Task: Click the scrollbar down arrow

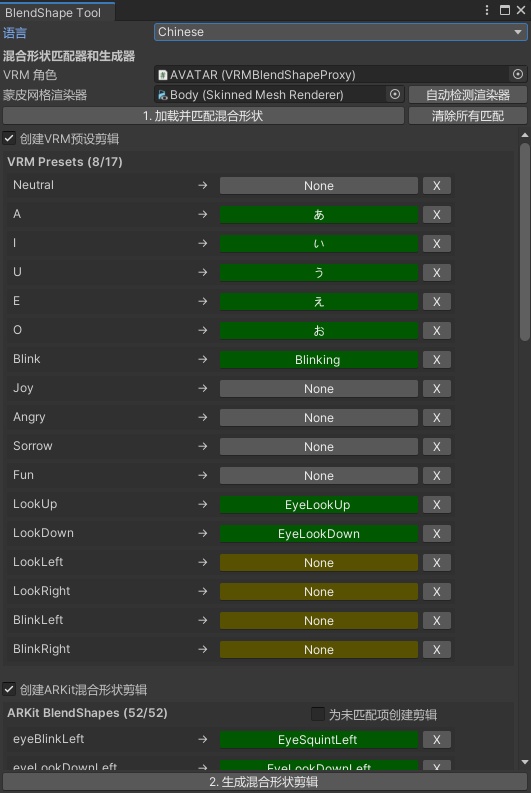Action: pos(524,762)
